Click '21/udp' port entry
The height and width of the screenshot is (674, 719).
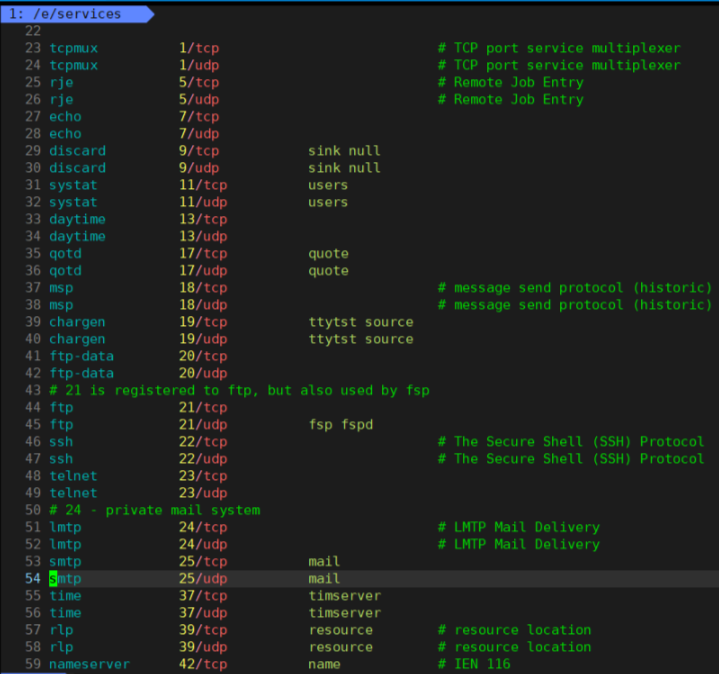tap(203, 425)
